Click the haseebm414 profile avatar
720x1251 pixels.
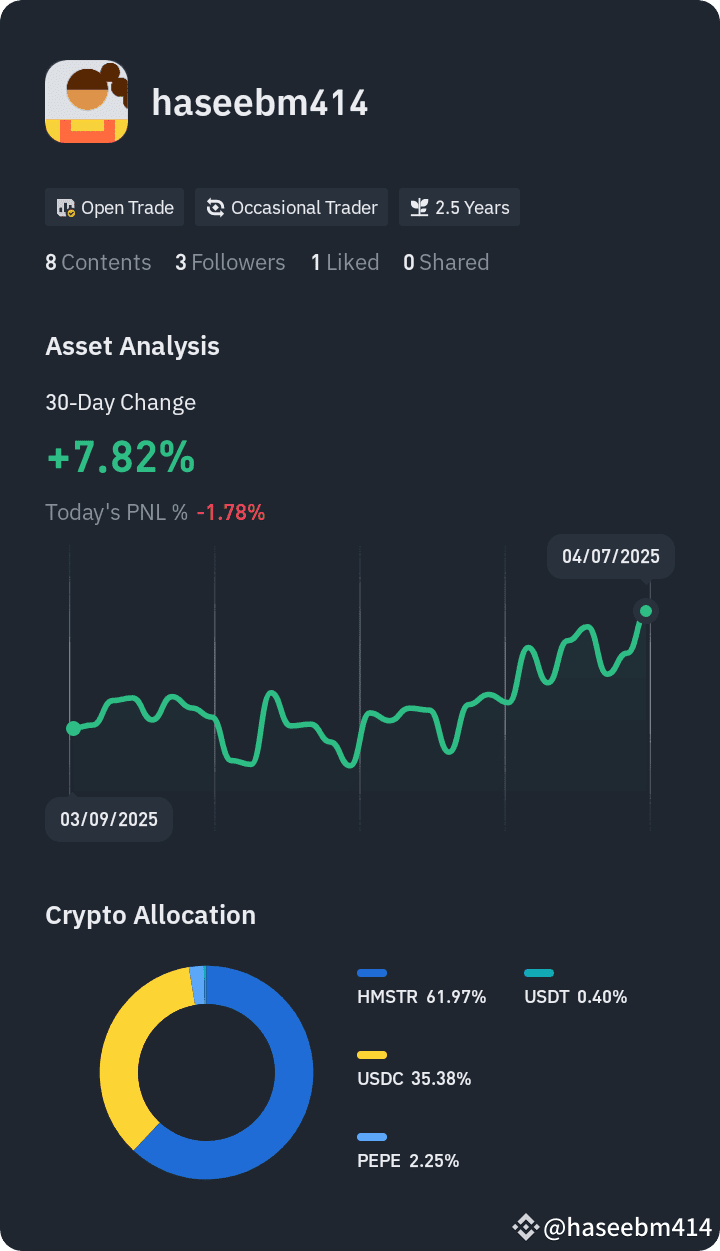tap(87, 102)
